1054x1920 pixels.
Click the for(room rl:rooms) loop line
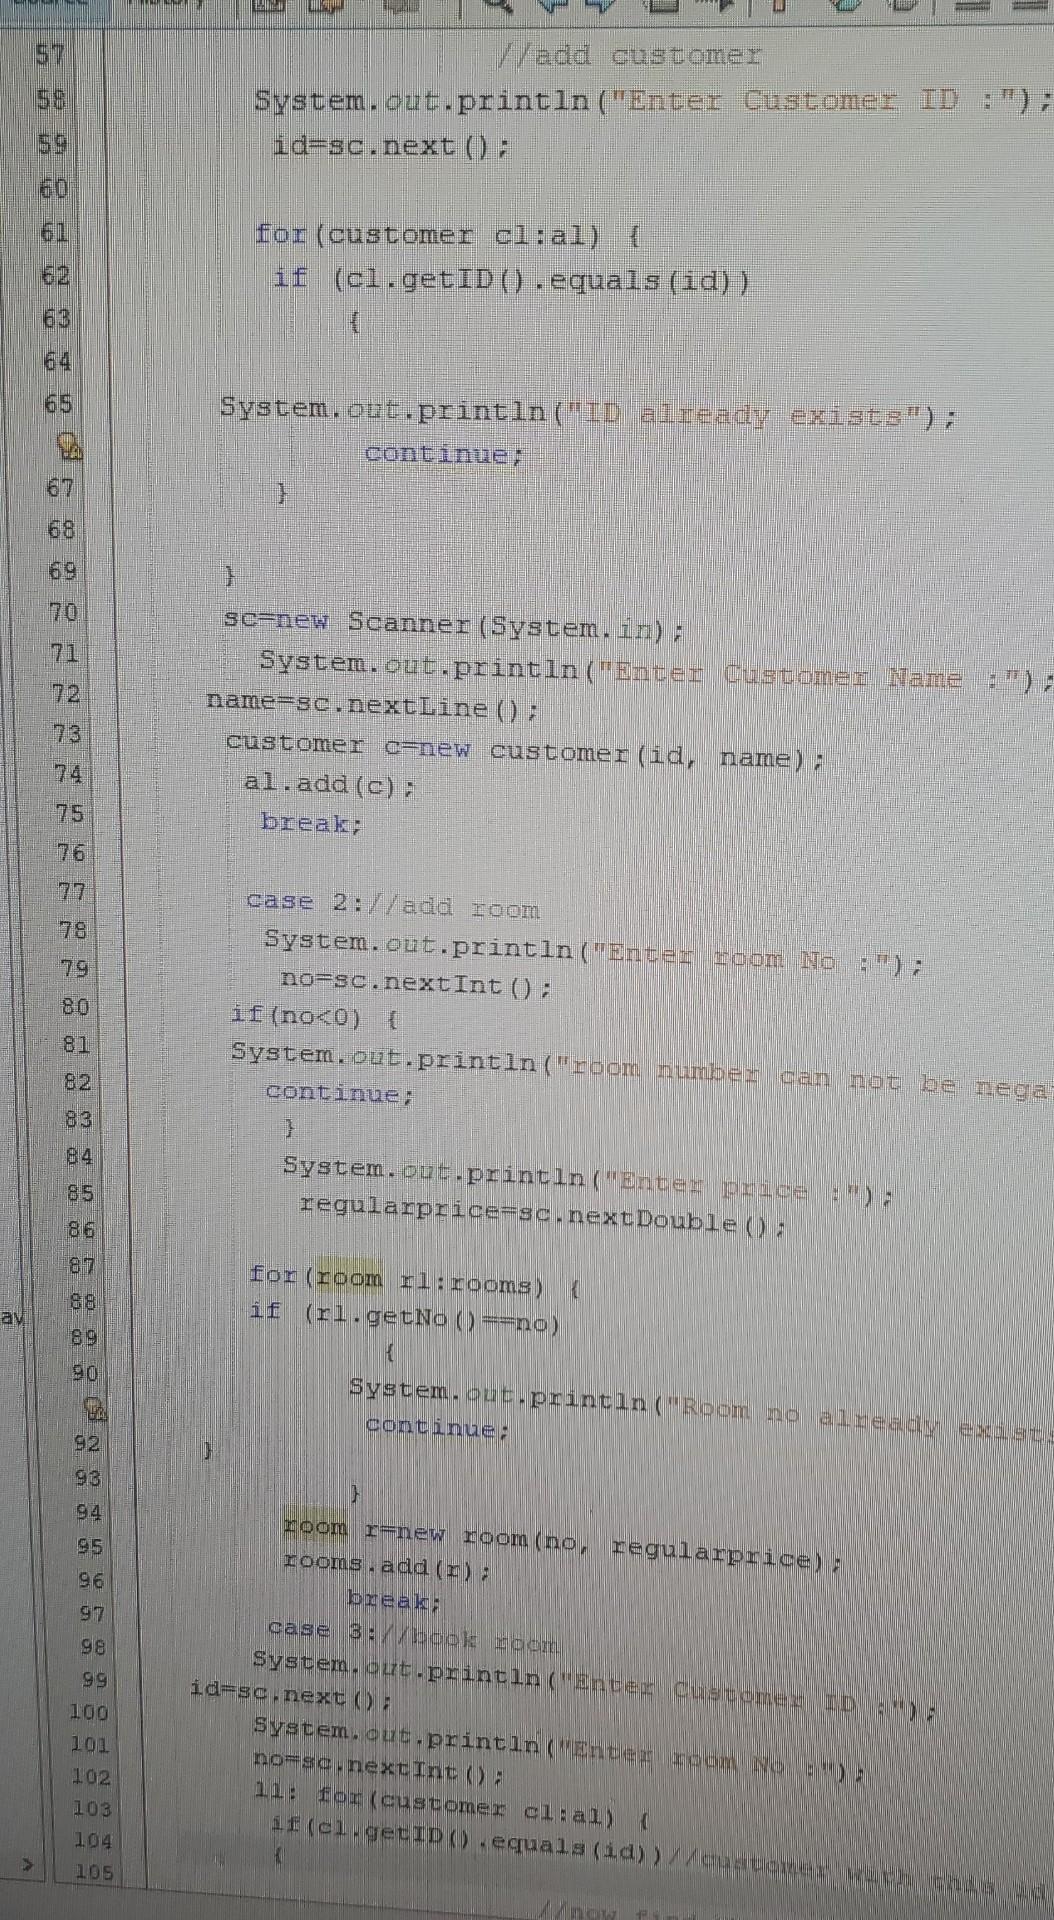[414, 1279]
